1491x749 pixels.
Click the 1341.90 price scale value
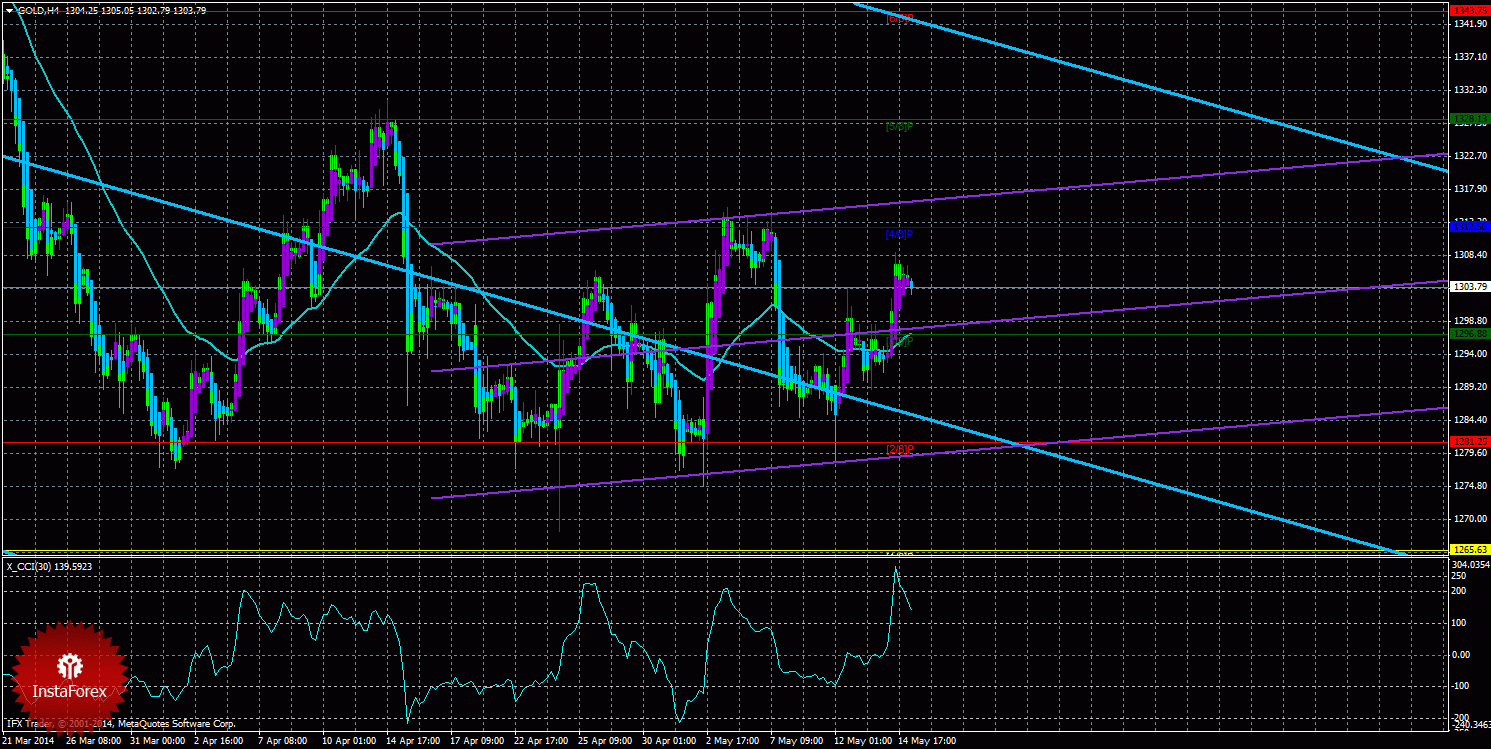[1468, 23]
